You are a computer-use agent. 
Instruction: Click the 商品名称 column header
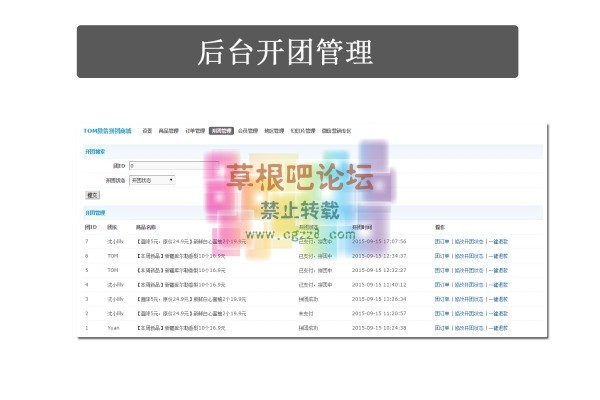point(146,227)
